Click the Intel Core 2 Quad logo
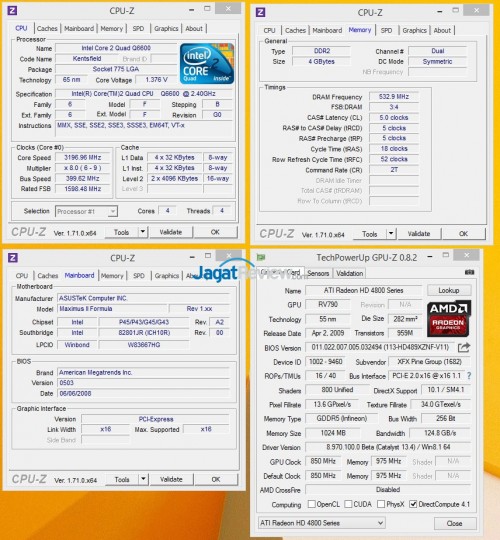500x540 pixels. (207, 64)
